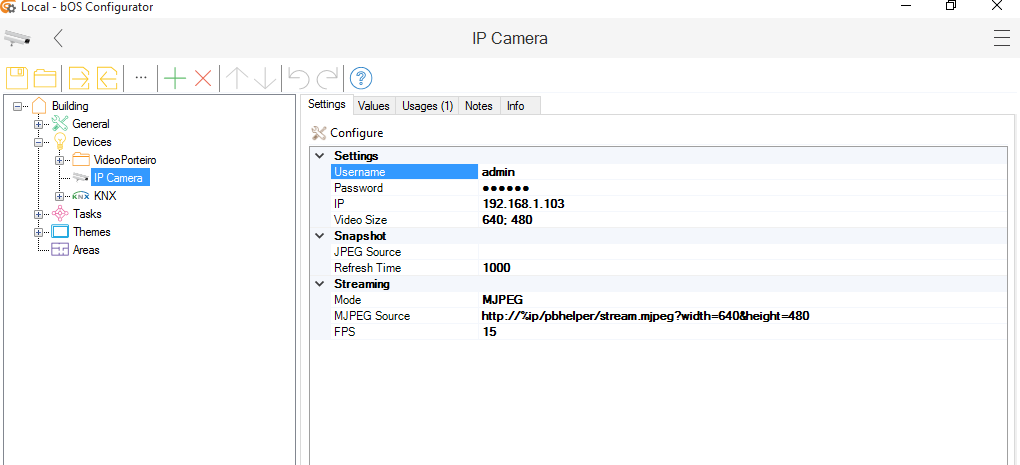1020x465 pixels.
Task: Collapse the Devices tree node
Action: pyautogui.click(x=39, y=142)
